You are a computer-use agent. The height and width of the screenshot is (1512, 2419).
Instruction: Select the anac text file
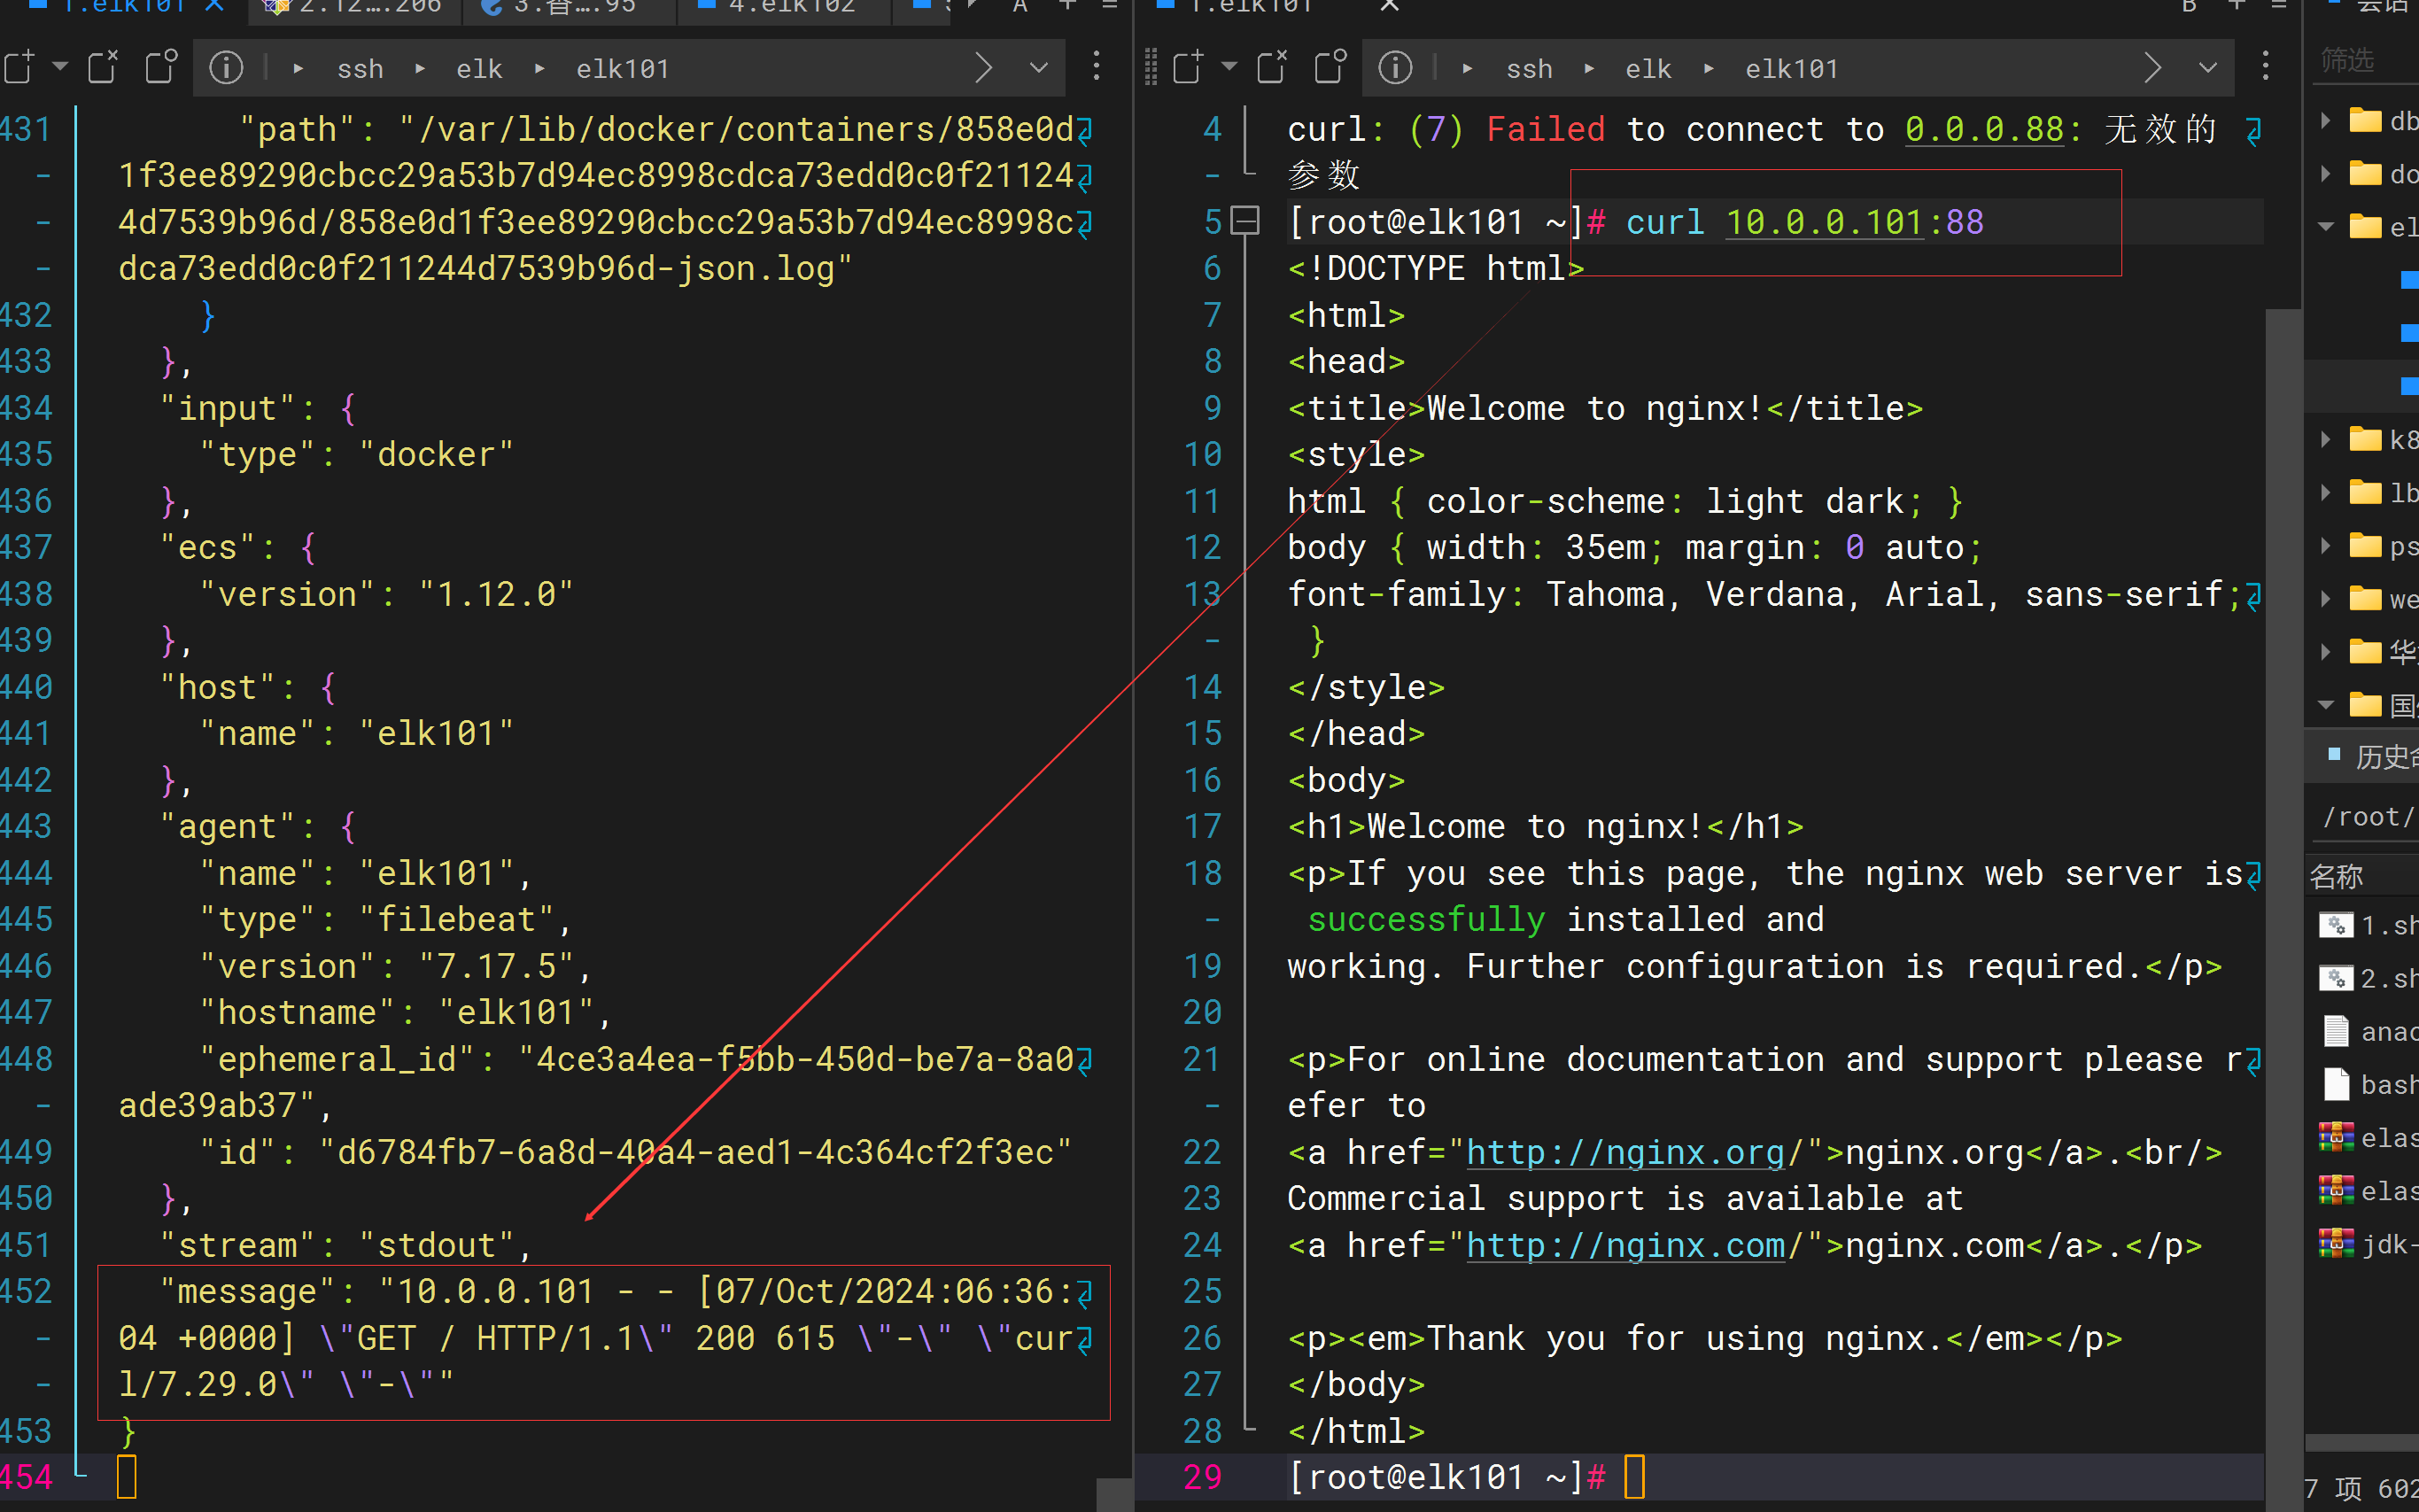[2369, 1031]
